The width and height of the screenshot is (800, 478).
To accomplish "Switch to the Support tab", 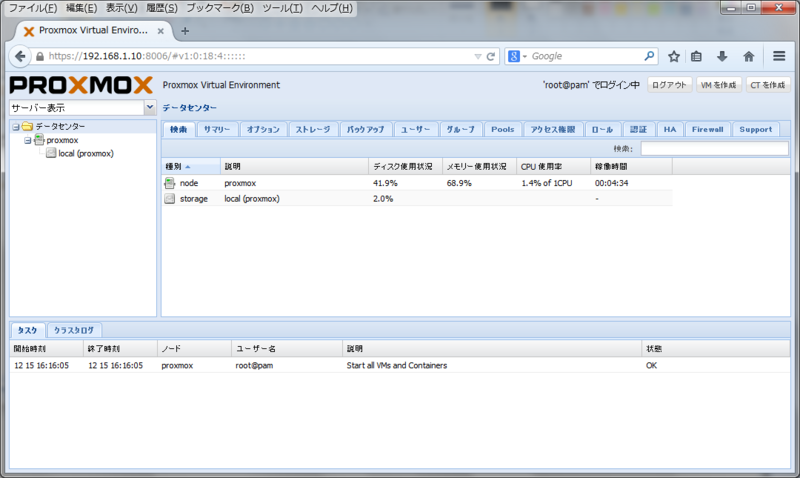I will pos(756,130).
